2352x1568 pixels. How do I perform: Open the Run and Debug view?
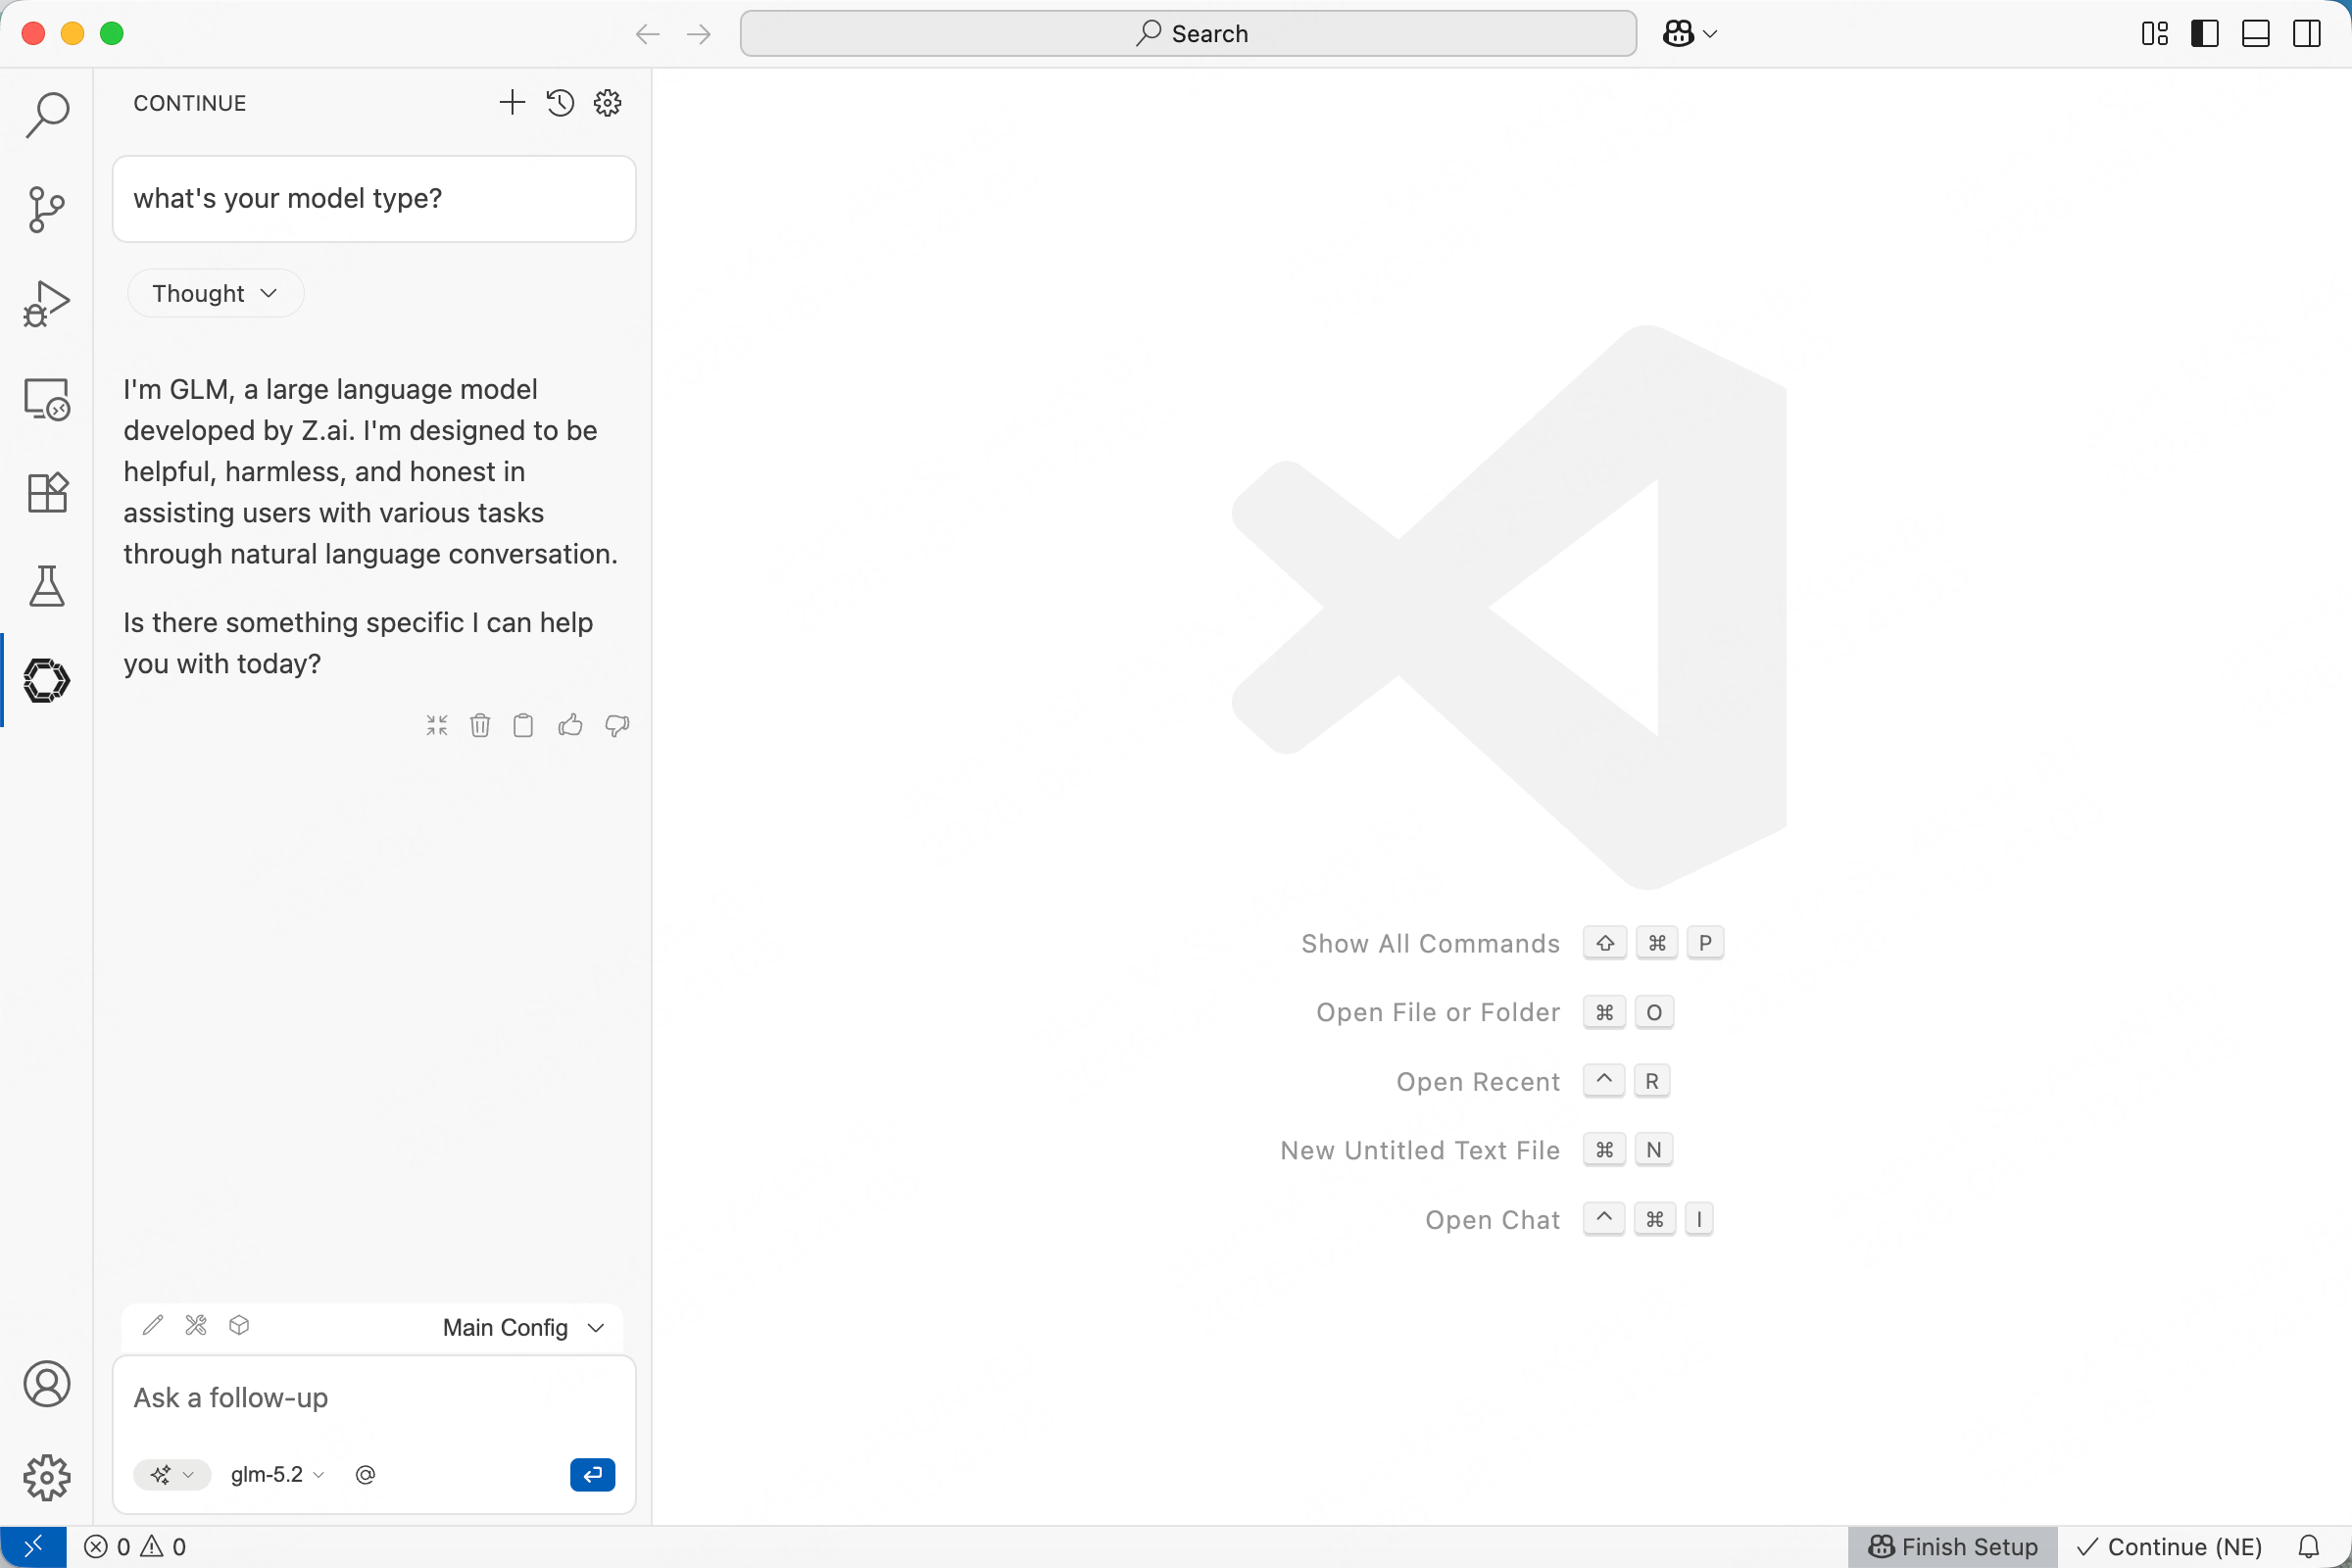tap(46, 303)
